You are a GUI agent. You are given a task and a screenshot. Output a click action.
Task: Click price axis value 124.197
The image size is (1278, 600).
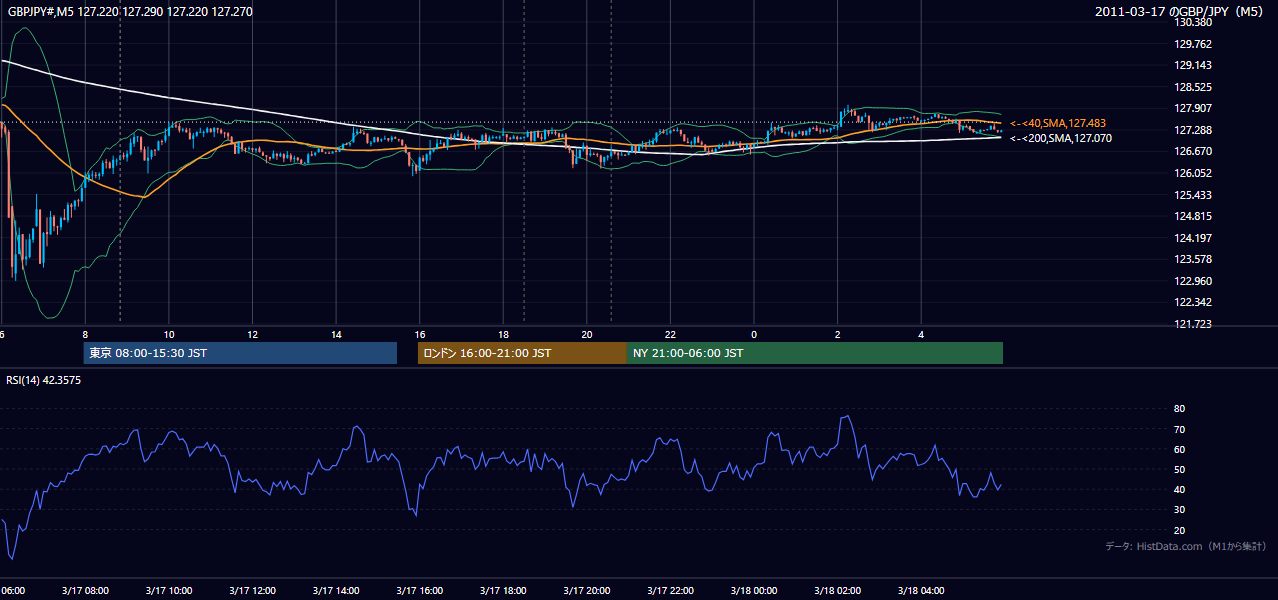click(1193, 238)
